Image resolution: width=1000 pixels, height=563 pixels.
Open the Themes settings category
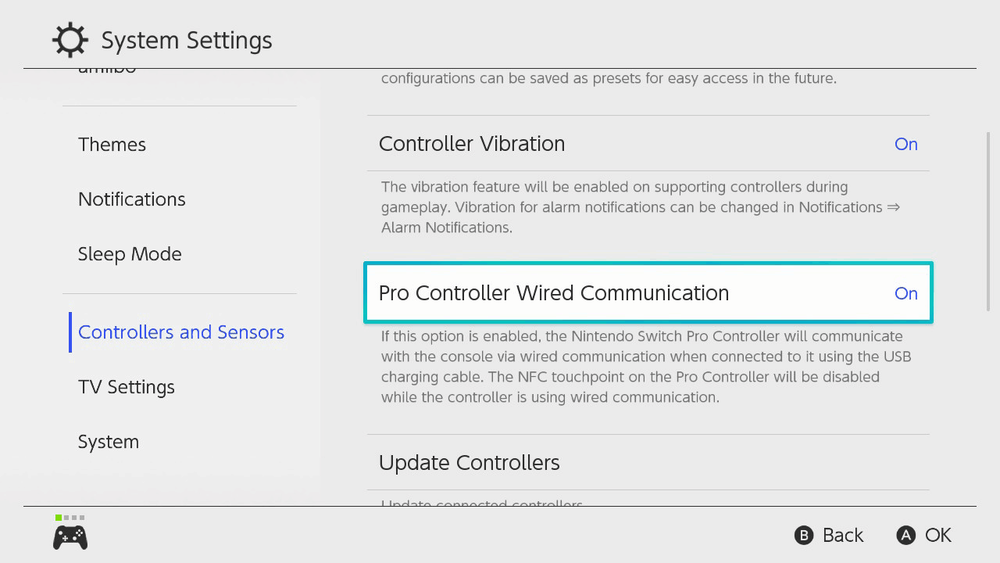point(112,145)
